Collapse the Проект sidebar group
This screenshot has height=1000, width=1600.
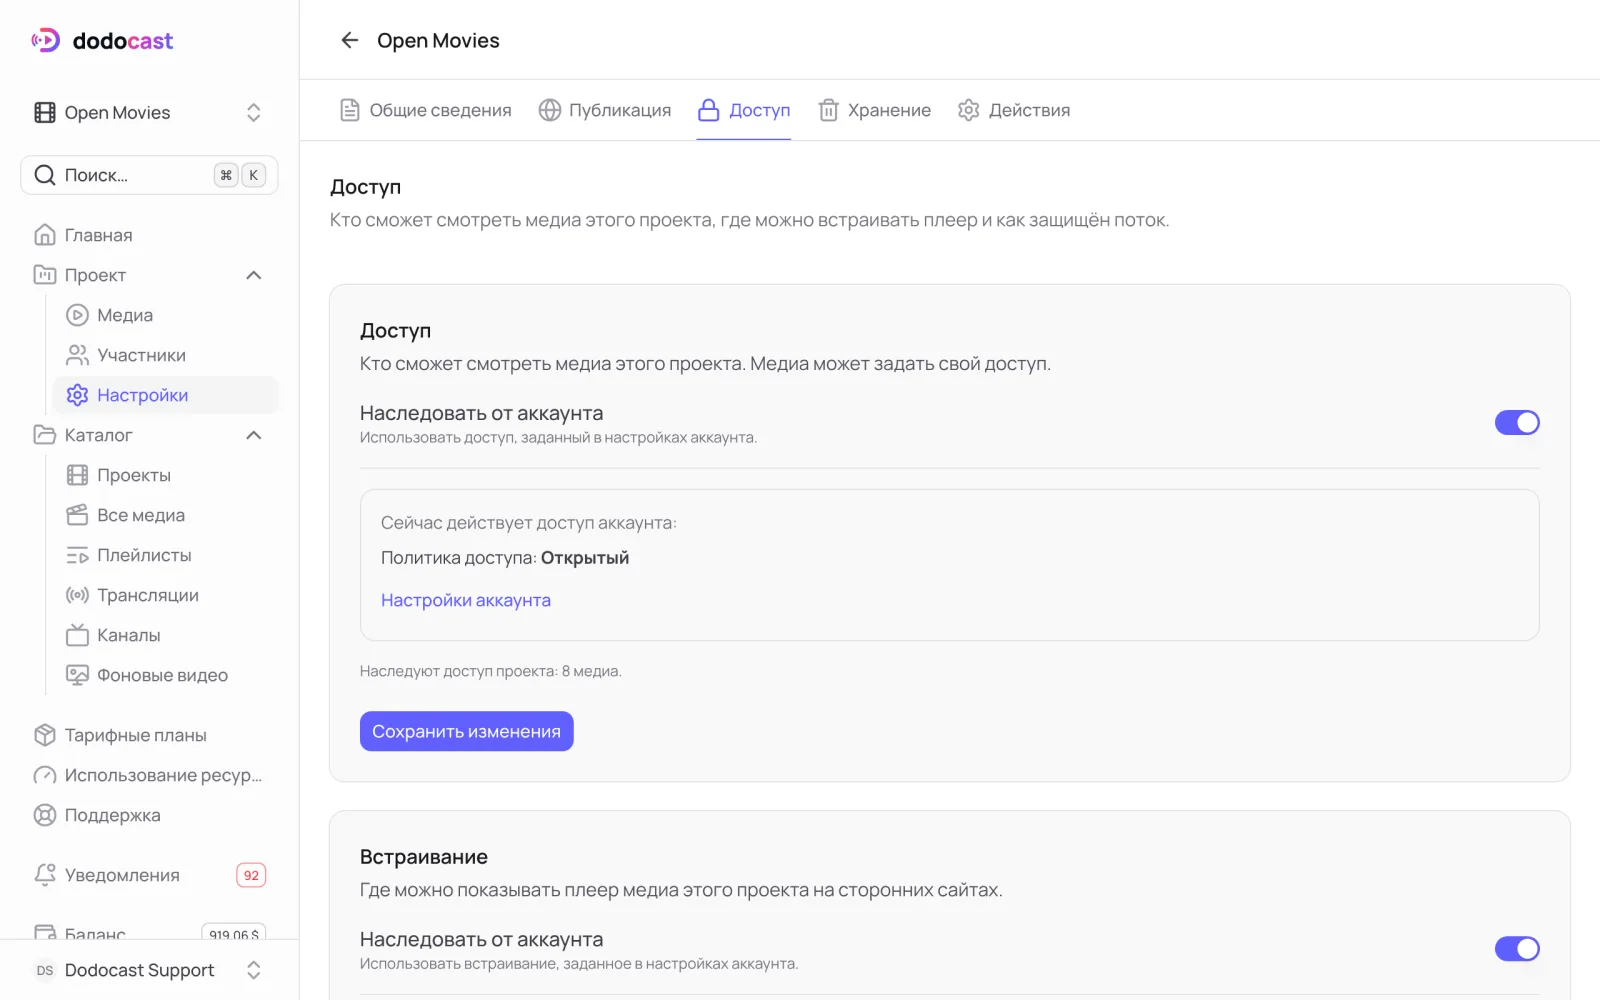(254, 275)
